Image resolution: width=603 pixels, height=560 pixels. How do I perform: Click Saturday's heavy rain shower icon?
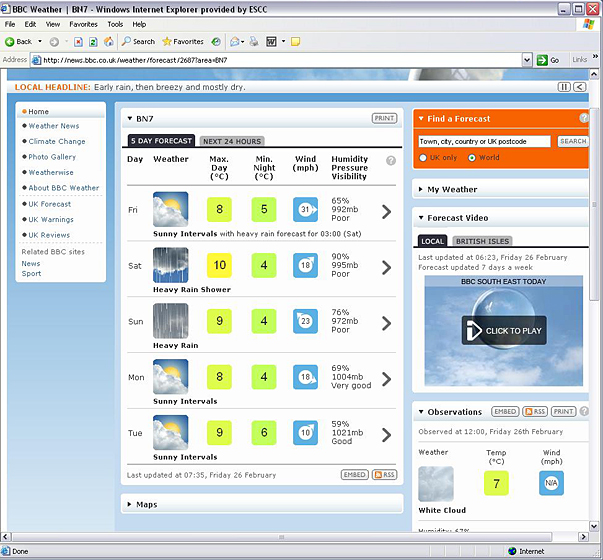click(171, 265)
